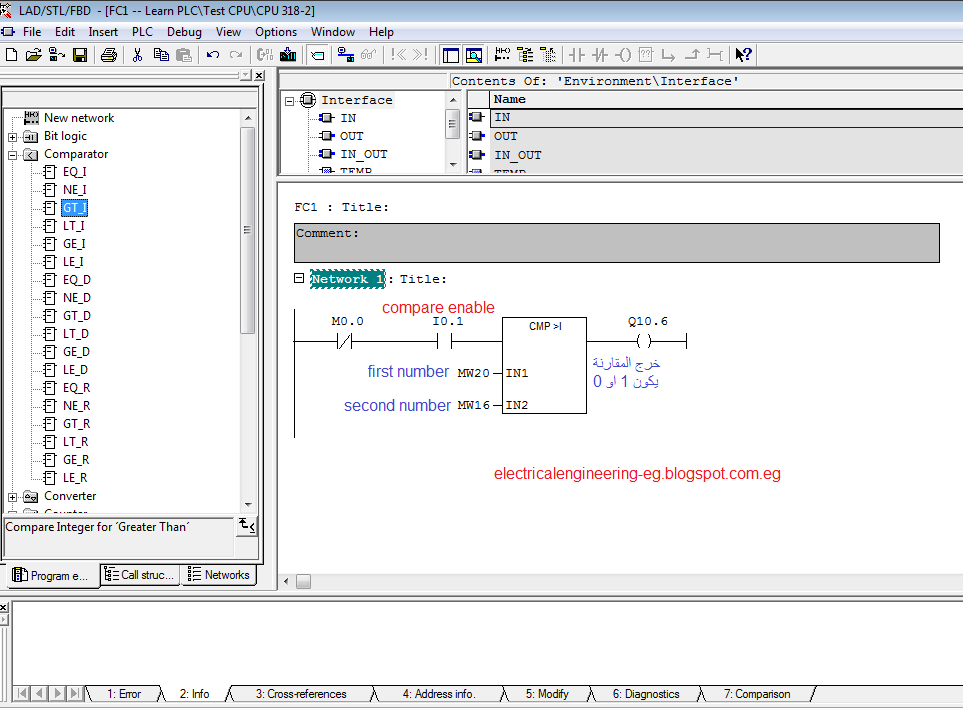This screenshot has height=709, width=963.
Task: Save the FC1 block
Action: [82, 55]
